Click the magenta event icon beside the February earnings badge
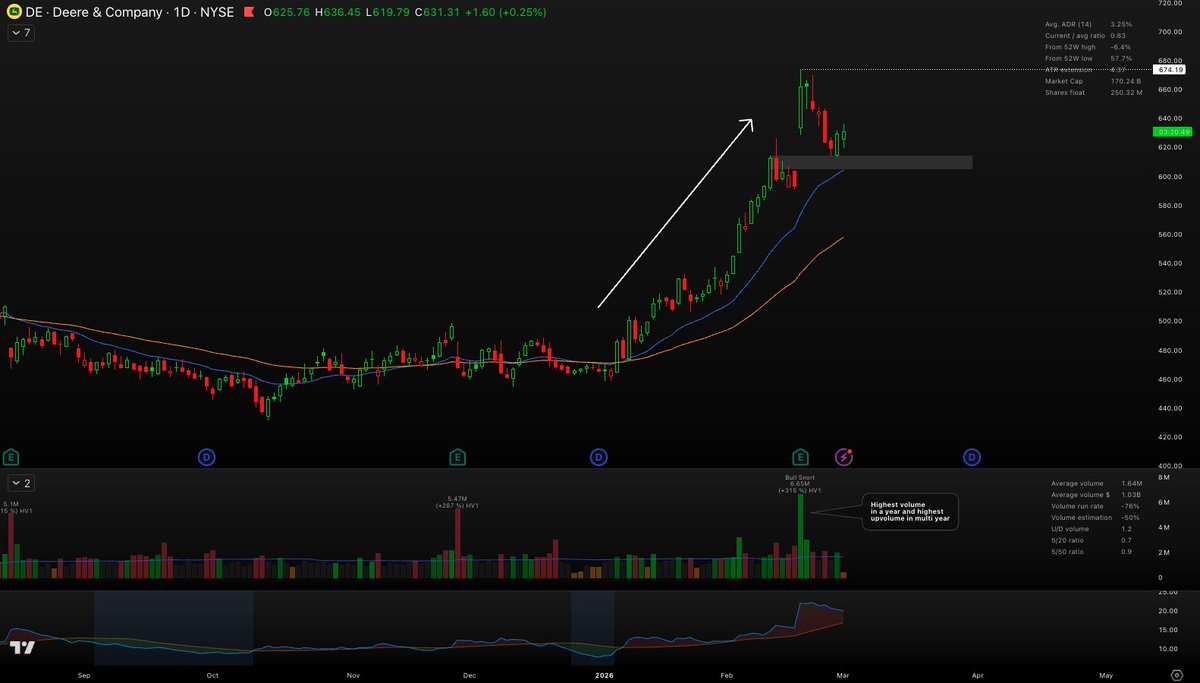Image resolution: width=1200 pixels, height=683 pixels. coord(843,456)
